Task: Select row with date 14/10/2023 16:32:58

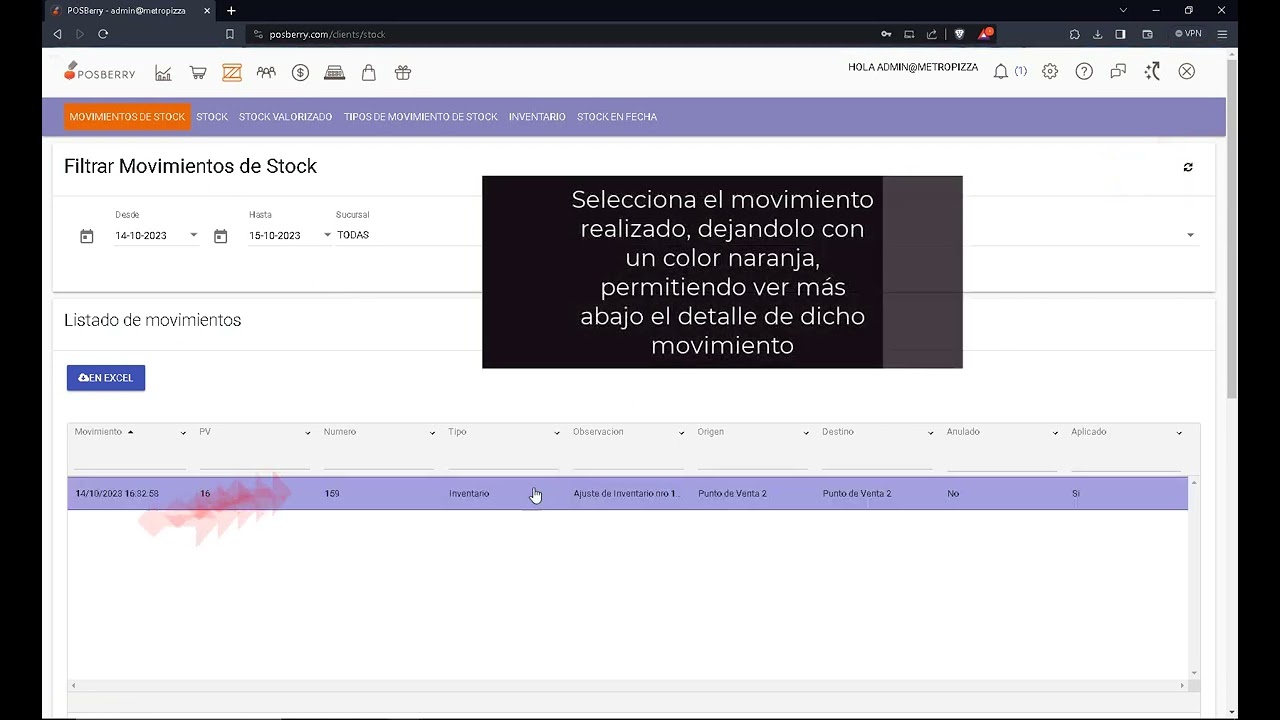Action: coord(627,493)
